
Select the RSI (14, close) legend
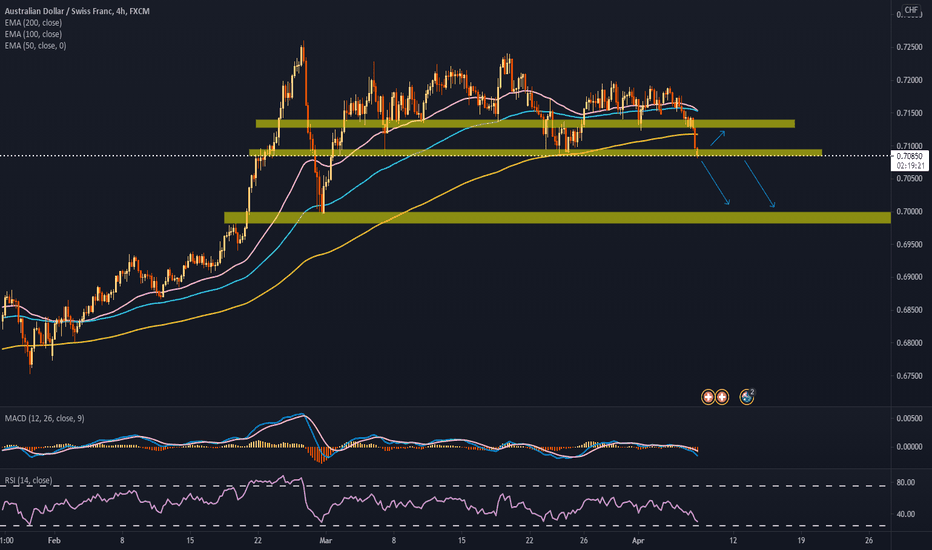(29, 480)
